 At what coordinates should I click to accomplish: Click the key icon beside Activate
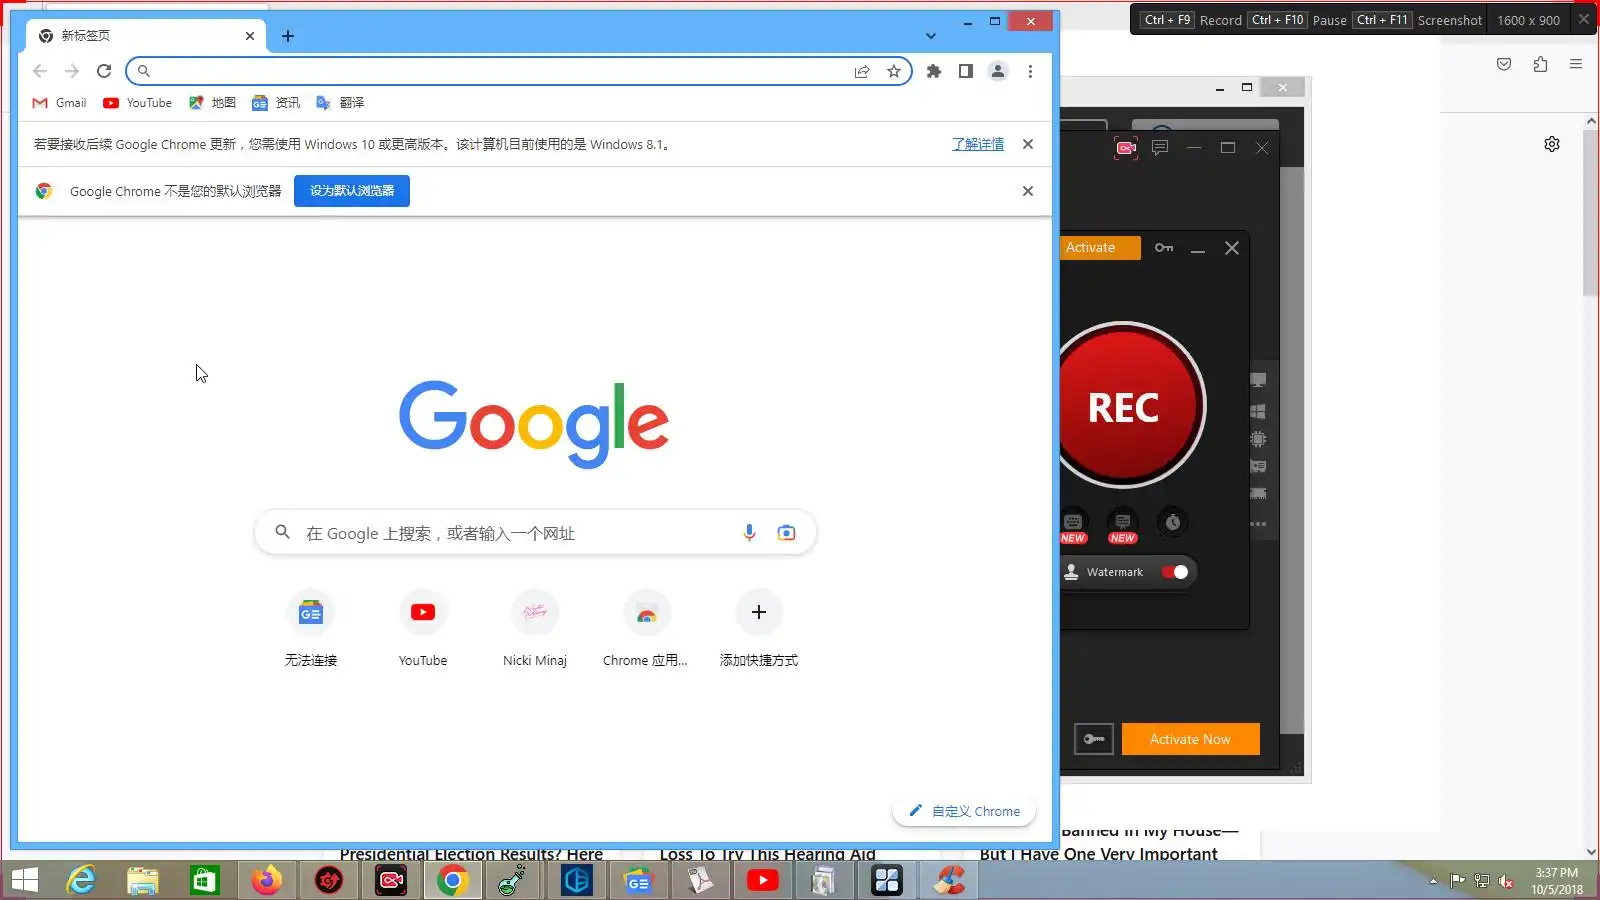[x=1164, y=248]
